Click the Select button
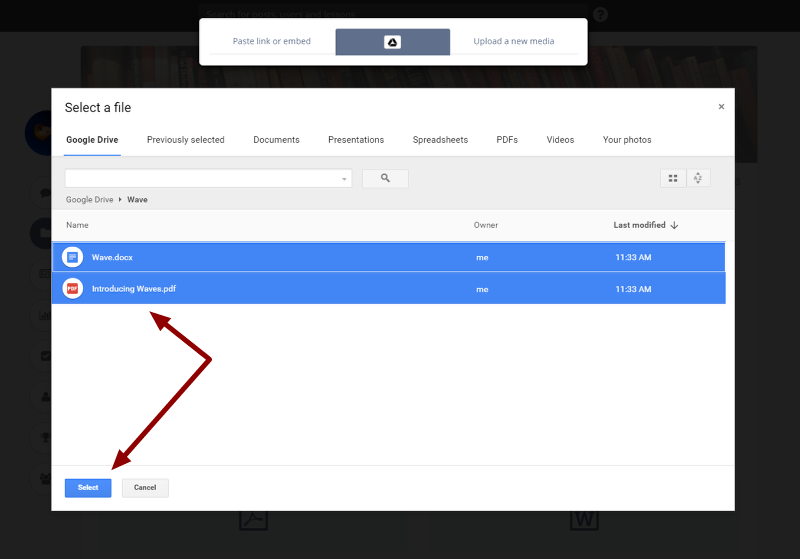 pyautogui.click(x=88, y=488)
